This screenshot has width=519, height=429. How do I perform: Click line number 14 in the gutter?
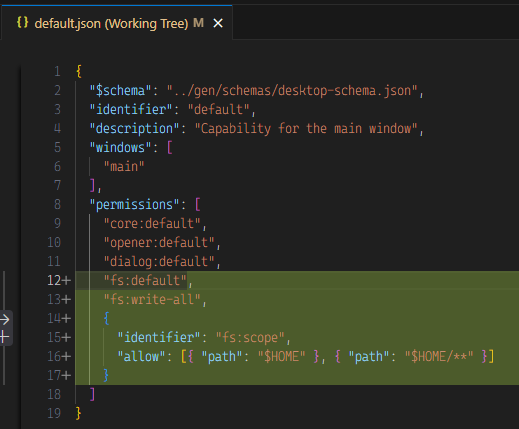pos(54,318)
